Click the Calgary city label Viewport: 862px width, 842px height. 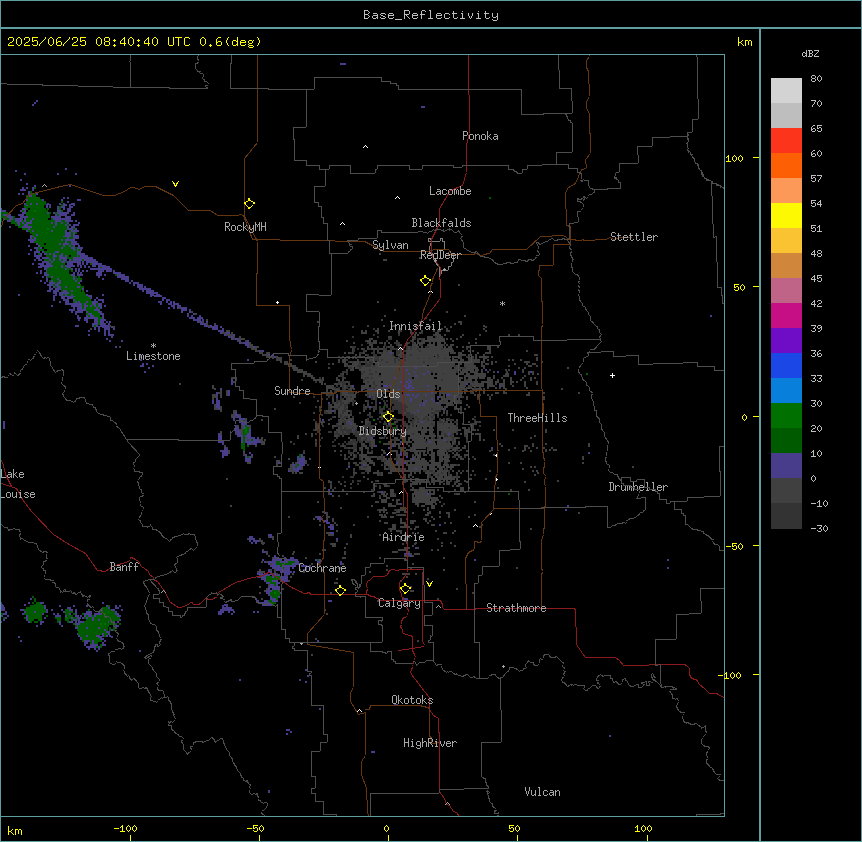point(399,603)
